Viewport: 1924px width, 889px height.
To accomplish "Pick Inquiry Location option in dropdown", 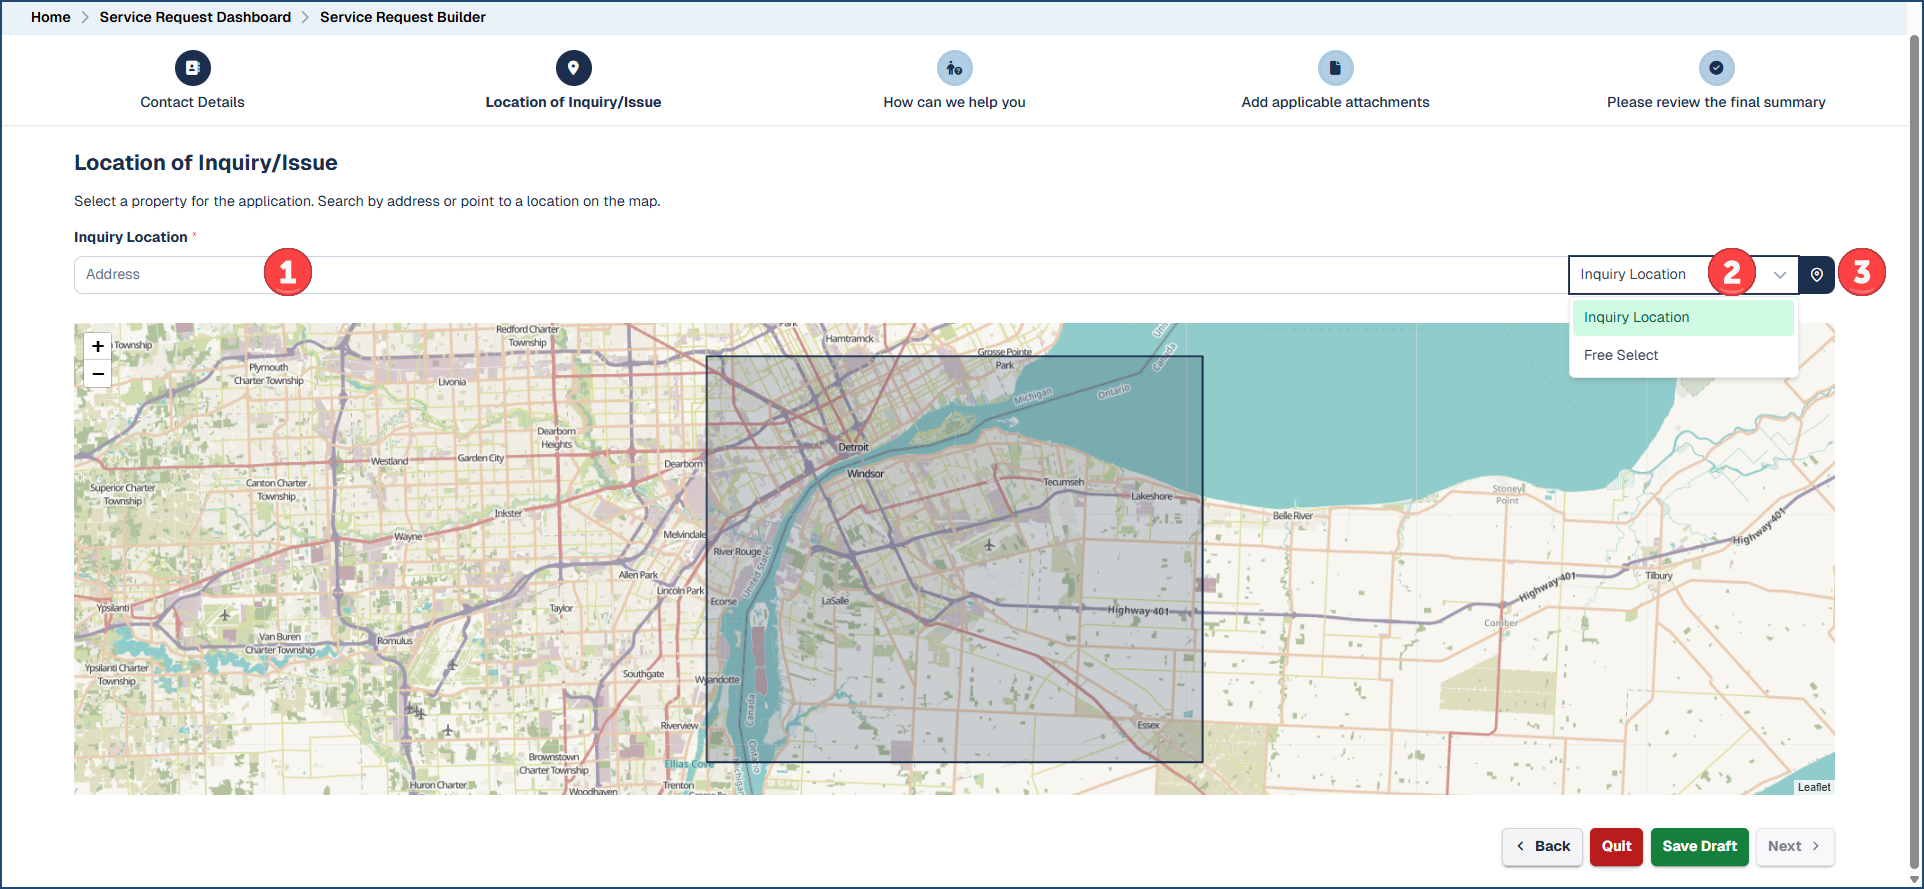I will (1636, 317).
